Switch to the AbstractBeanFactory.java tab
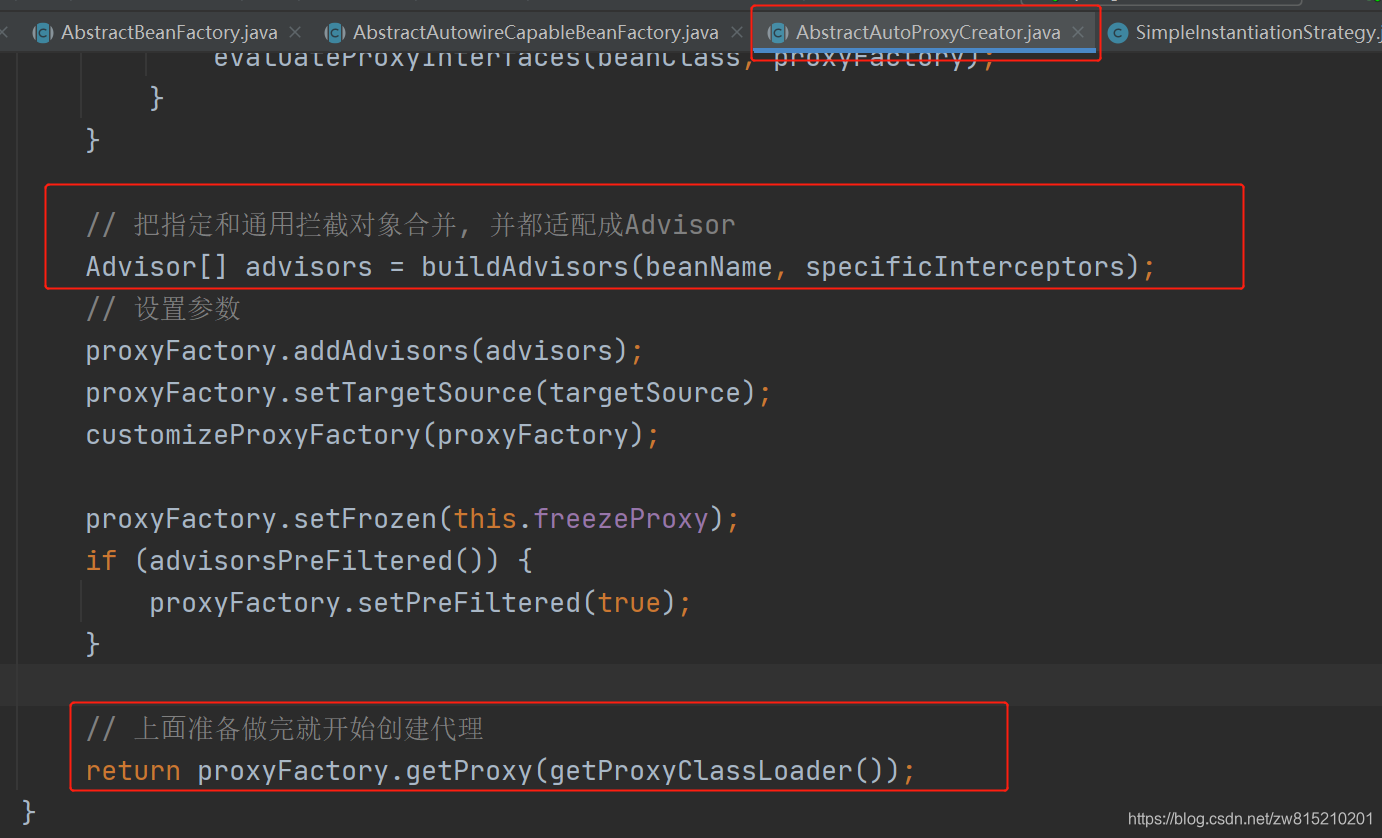This screenshot has height=838, width=1382. [x=169, y=33]
